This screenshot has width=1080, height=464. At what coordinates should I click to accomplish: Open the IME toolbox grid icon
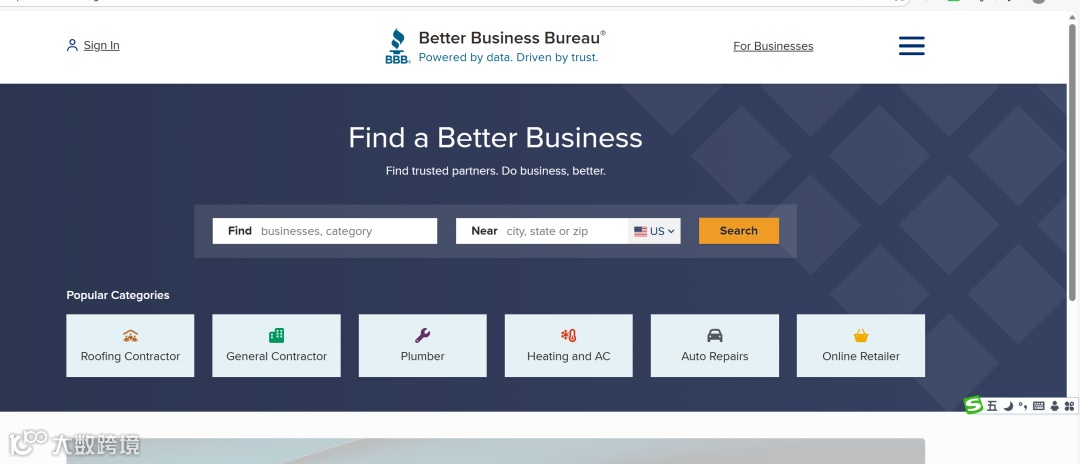coord(1069,406)
